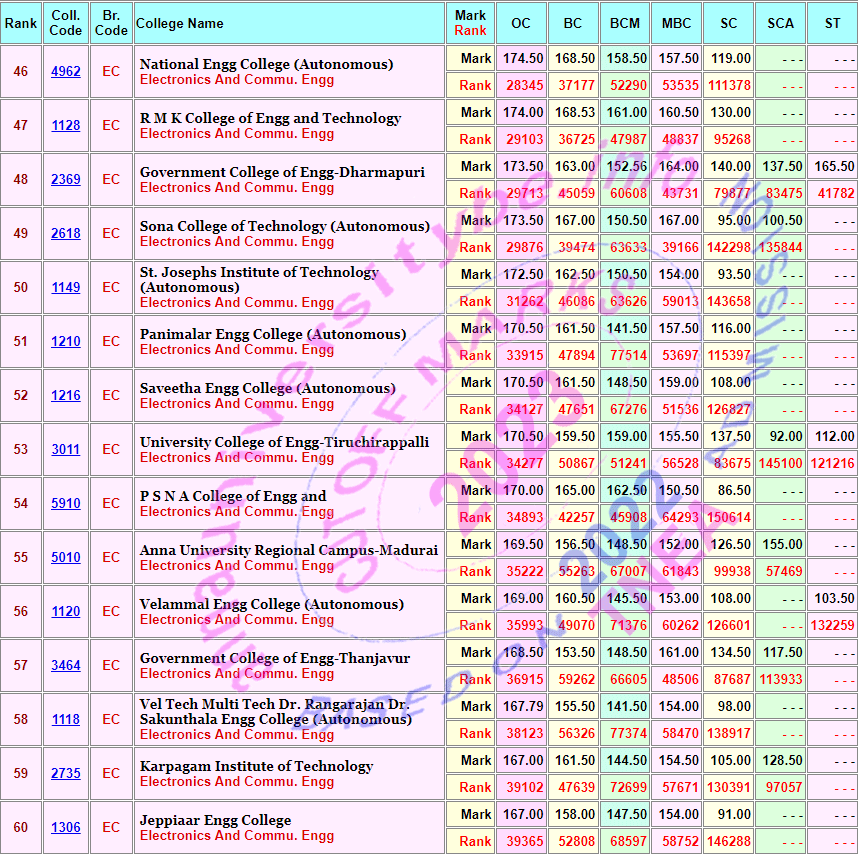Screen dimensions: 858x854
Task: Select college code 1216 link
Action: 66,396
